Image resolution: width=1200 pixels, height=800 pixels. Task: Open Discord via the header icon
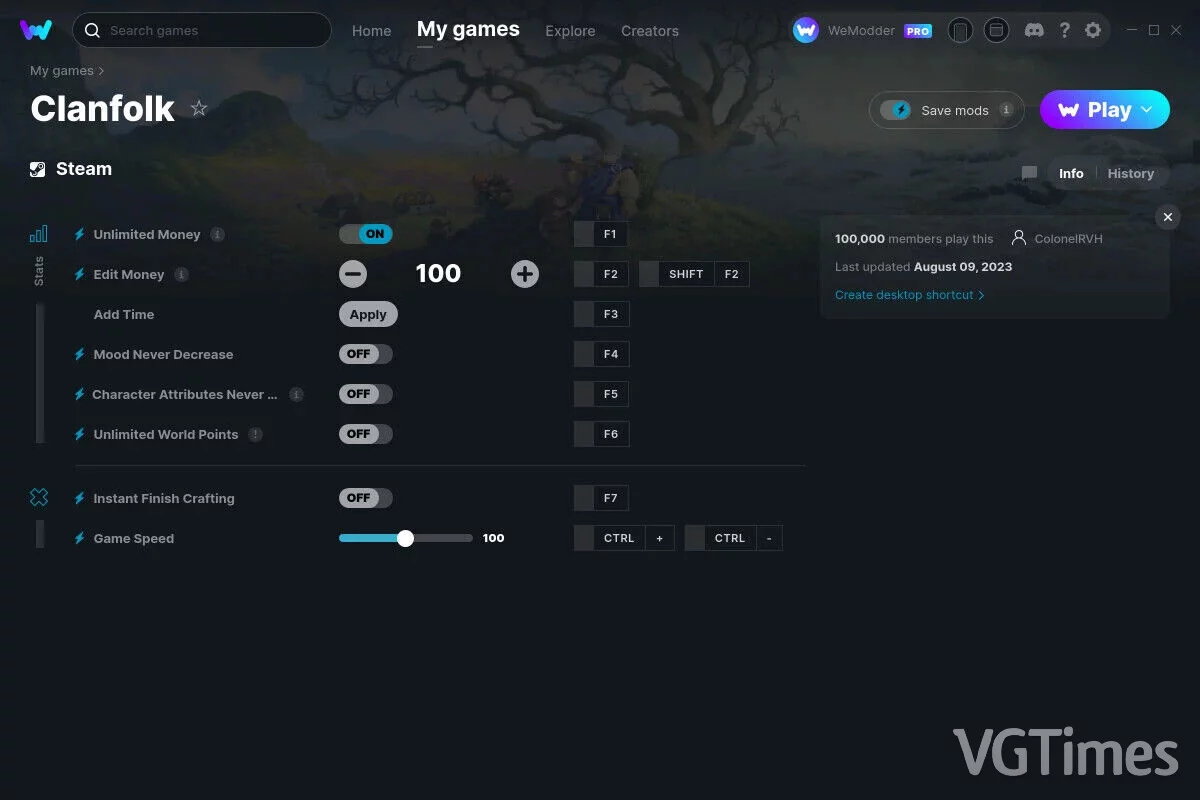(x=1035, y=31)
